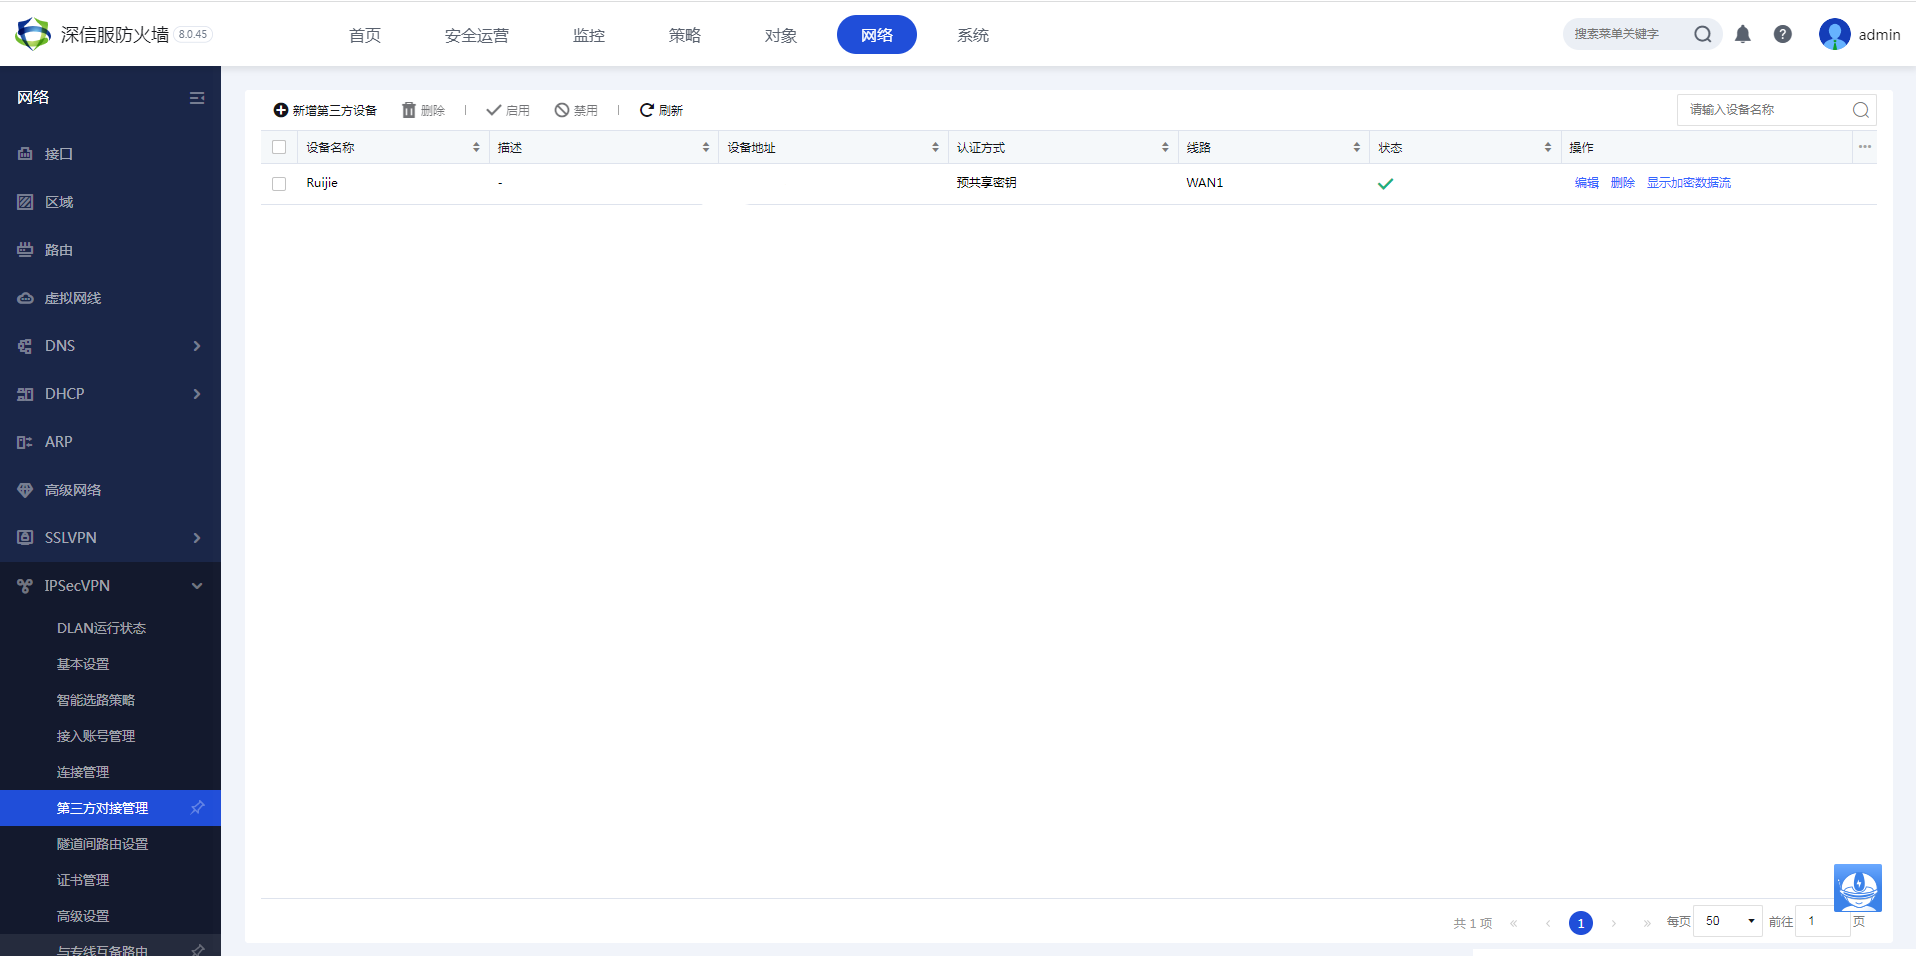The height and width of the screenshot is (956, 1916).
Task: Open the 监控 top tab
Action: (x=589, y=35)
